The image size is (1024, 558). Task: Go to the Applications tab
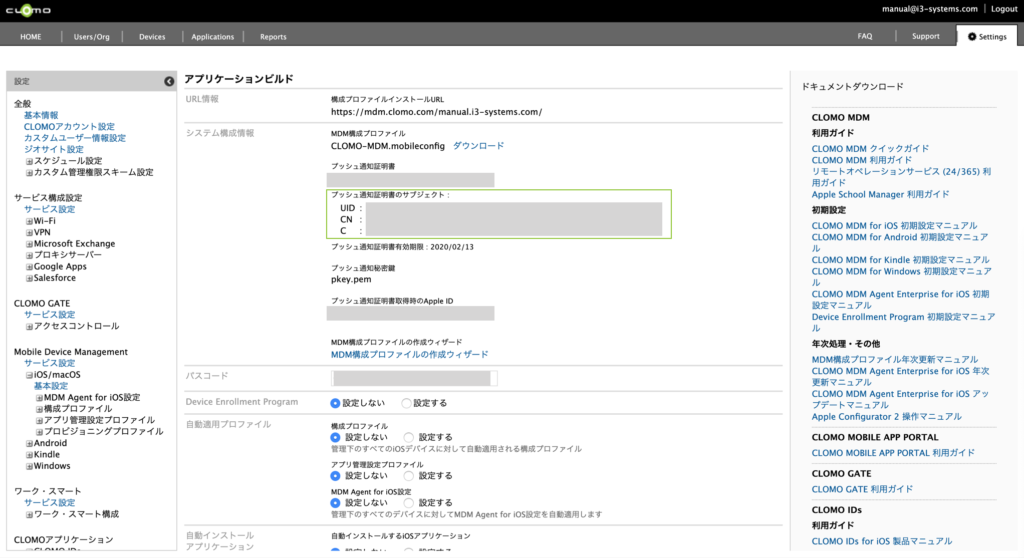212,37
